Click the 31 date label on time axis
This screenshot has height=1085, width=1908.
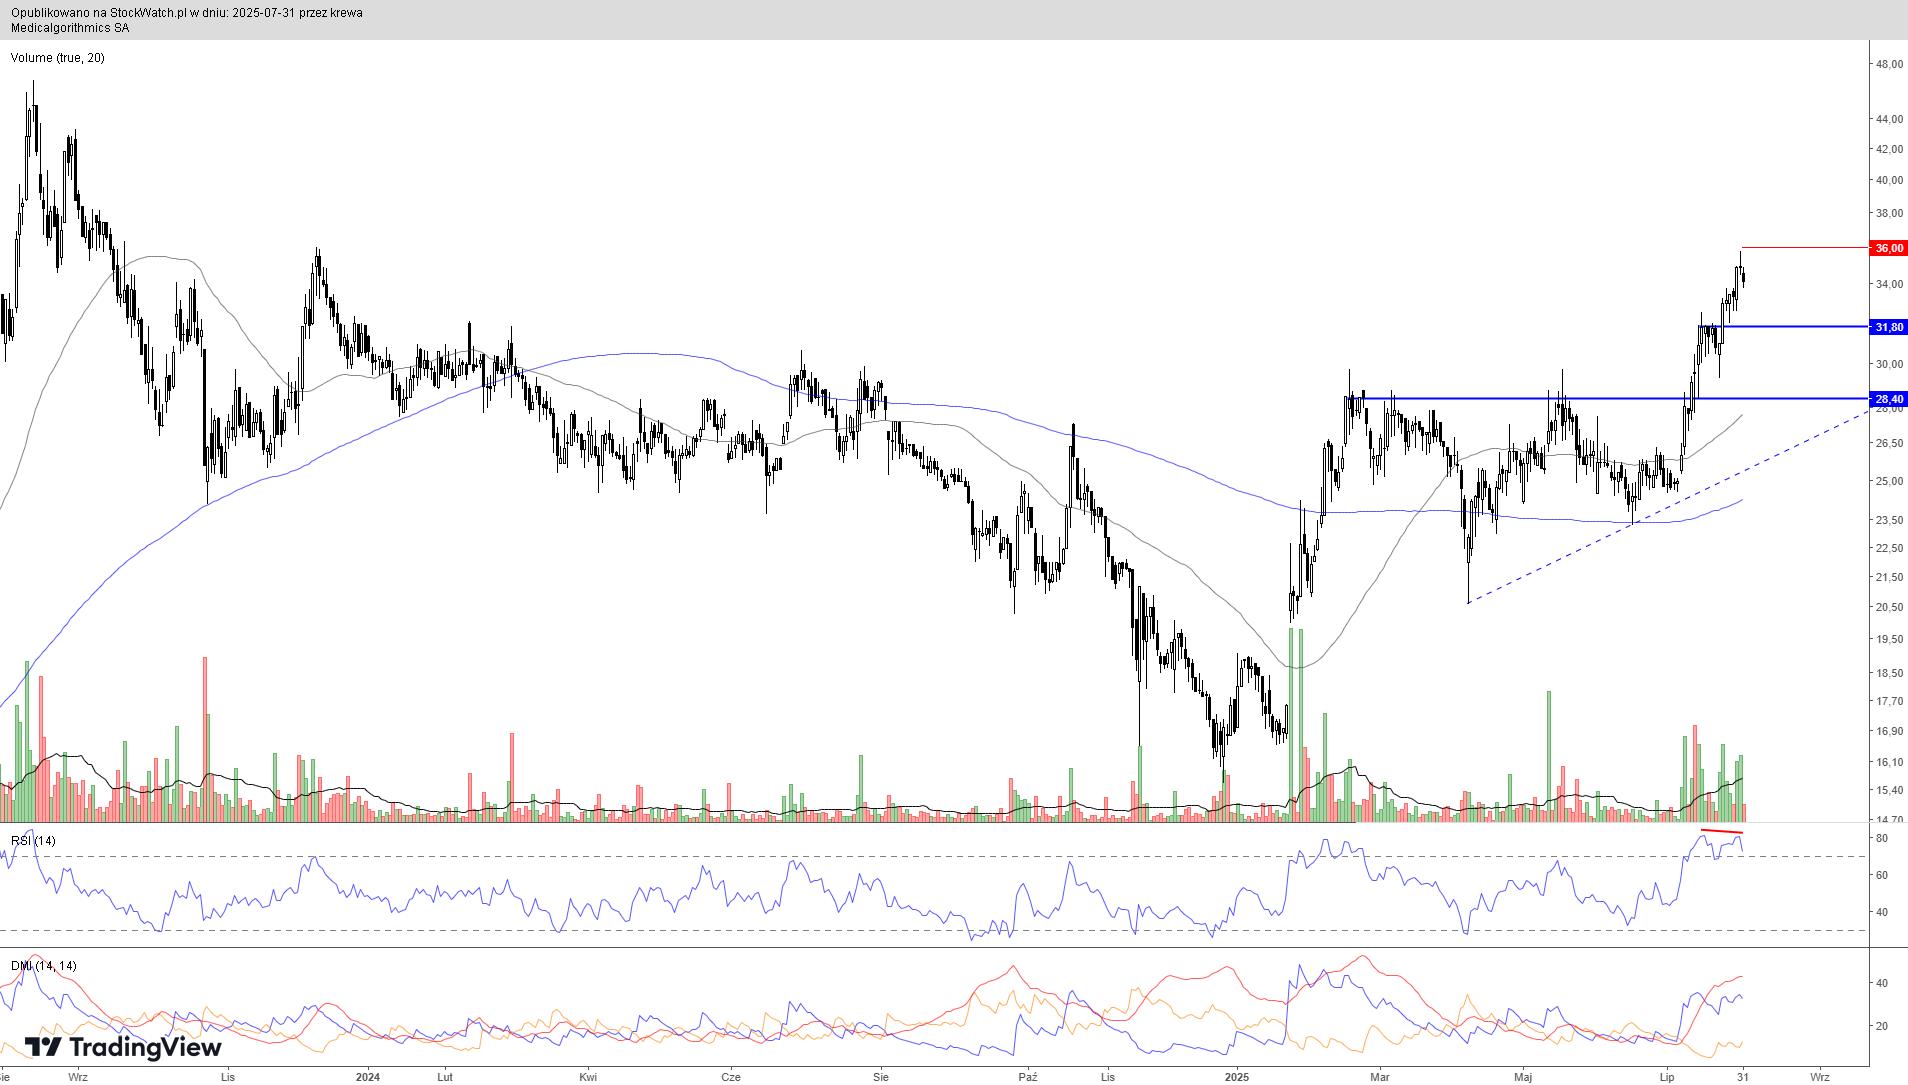point(1742,1077)
